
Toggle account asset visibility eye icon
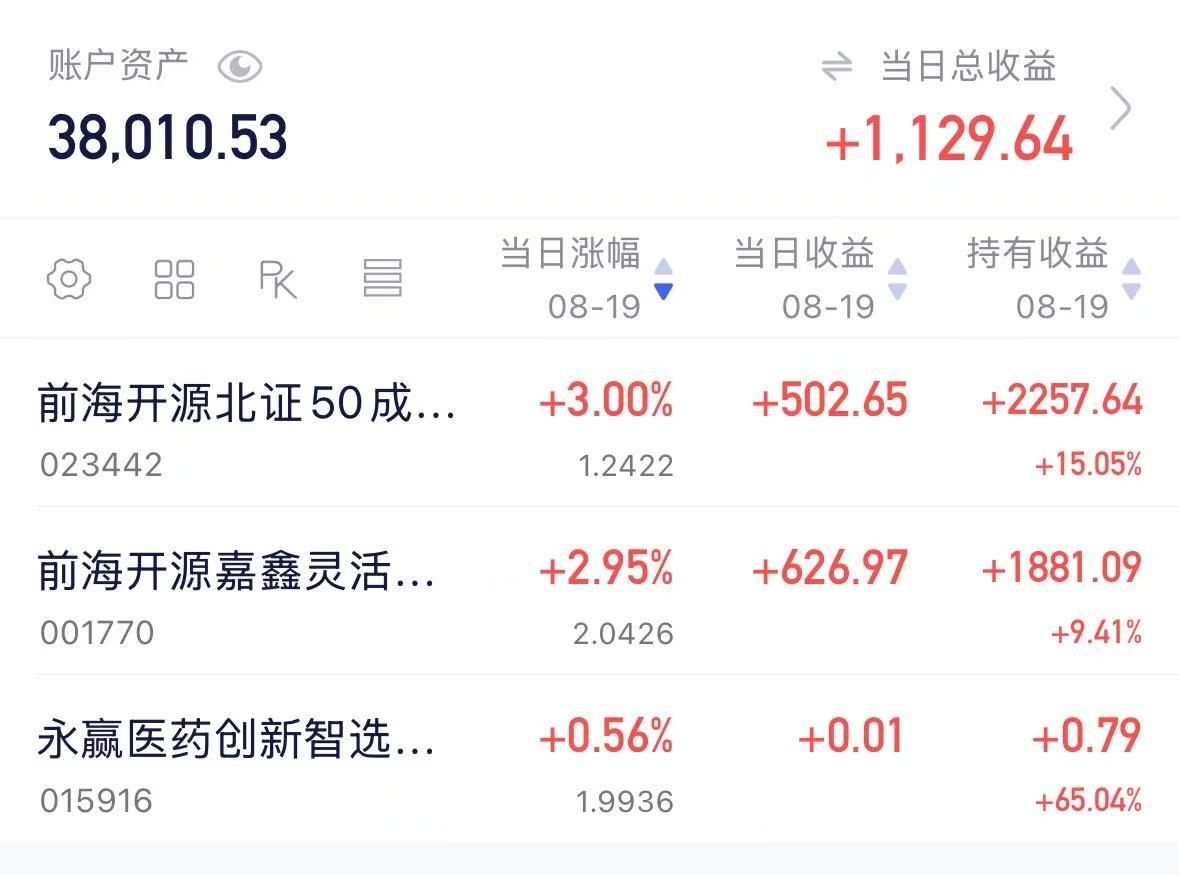pyautogui.click(x=240, y=67)
